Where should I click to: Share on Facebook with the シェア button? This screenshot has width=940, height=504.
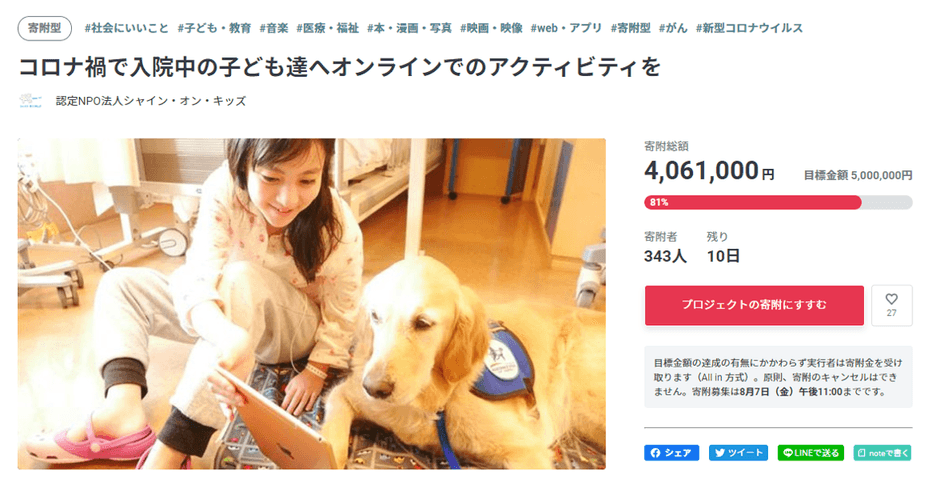pyautogui.click(x=671, y=452)
